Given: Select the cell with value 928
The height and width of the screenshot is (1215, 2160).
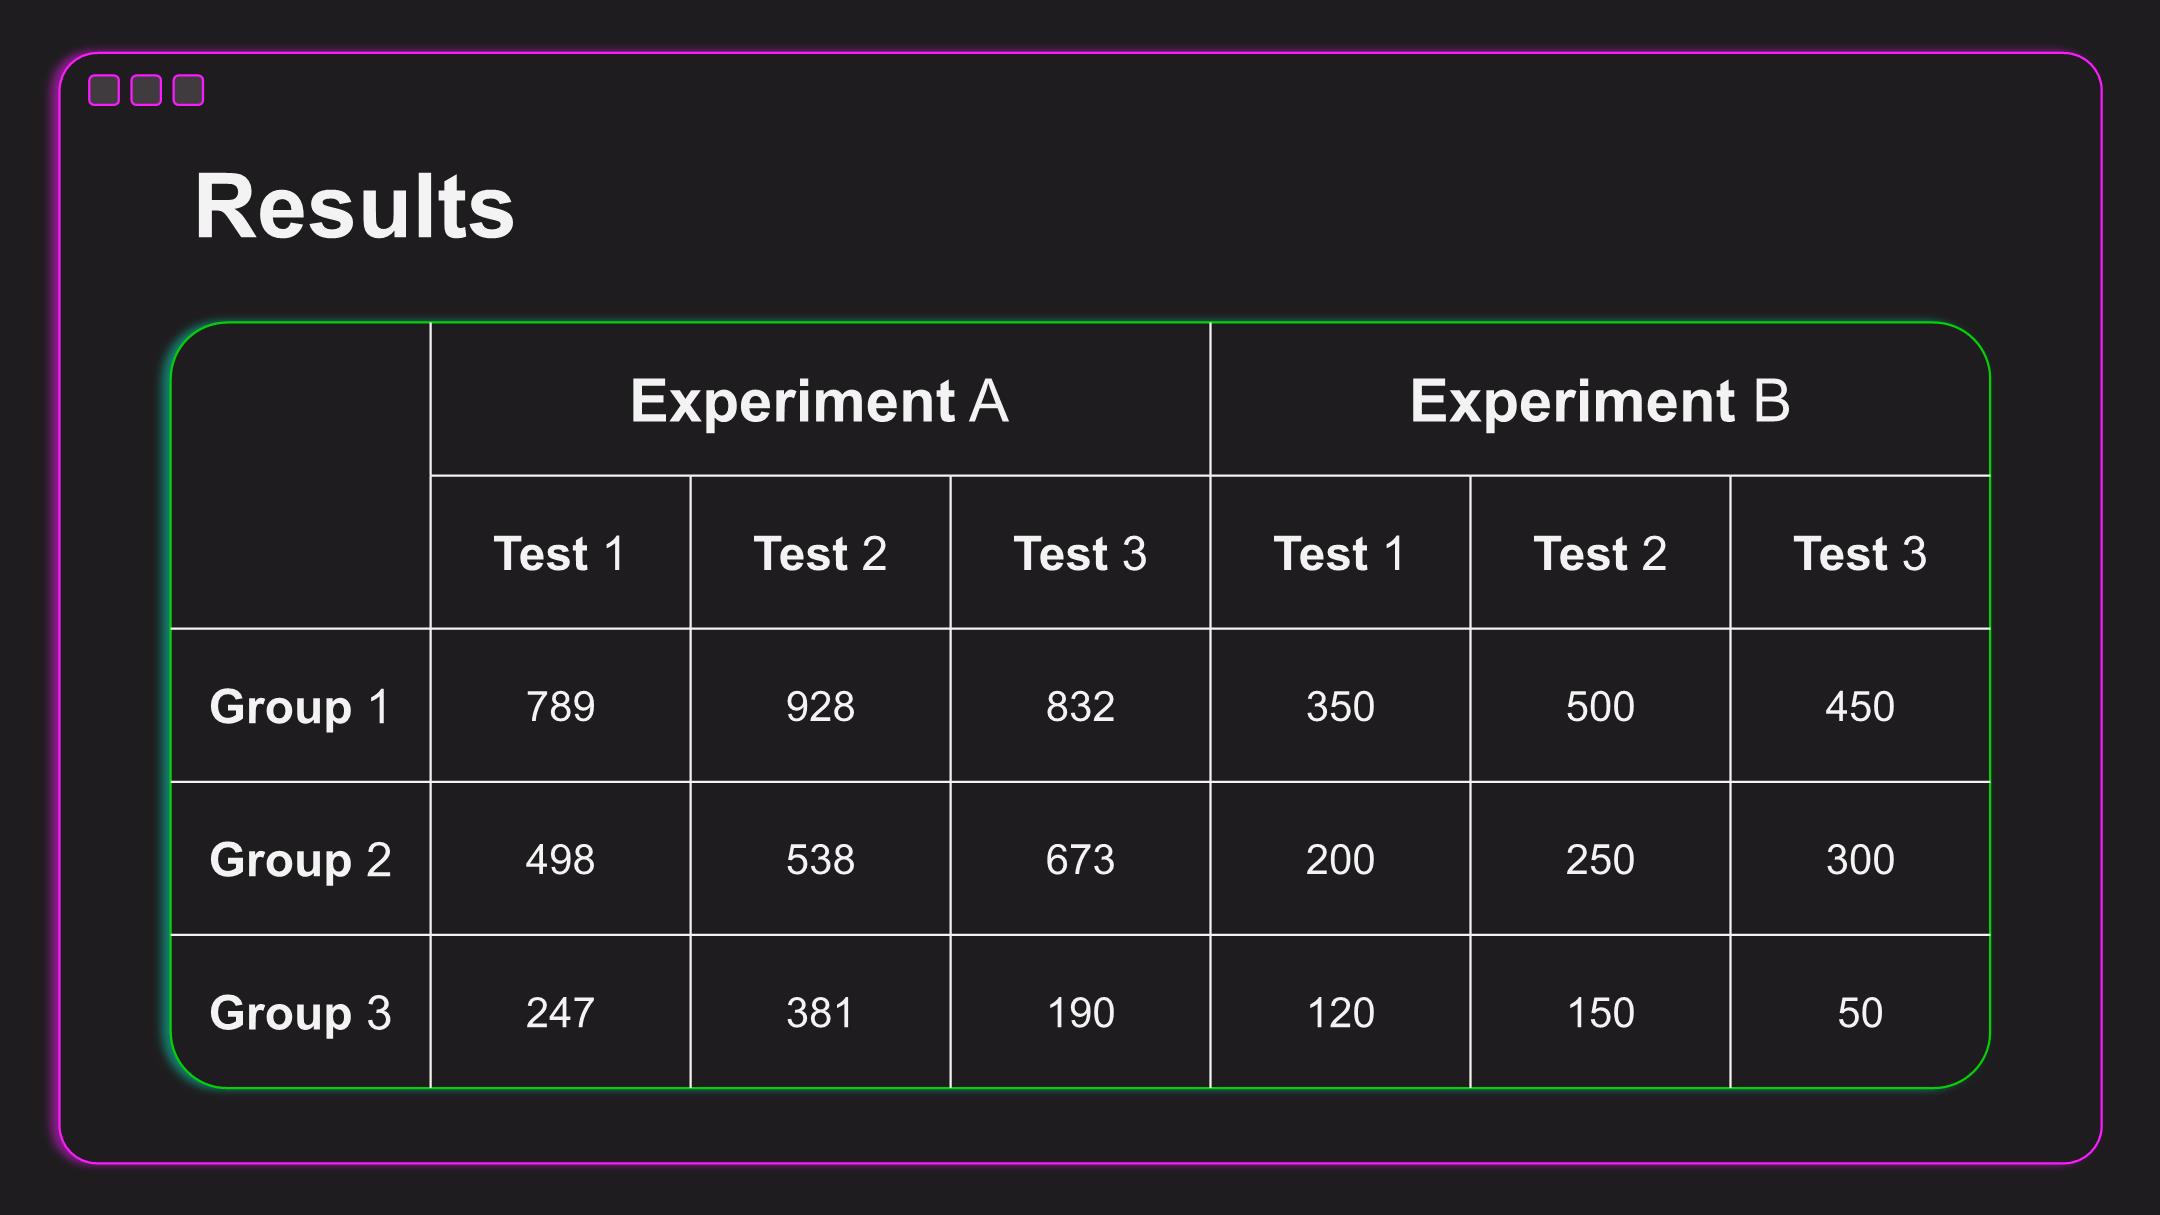Looking at the screenshot, I should (x=820, y=707).
